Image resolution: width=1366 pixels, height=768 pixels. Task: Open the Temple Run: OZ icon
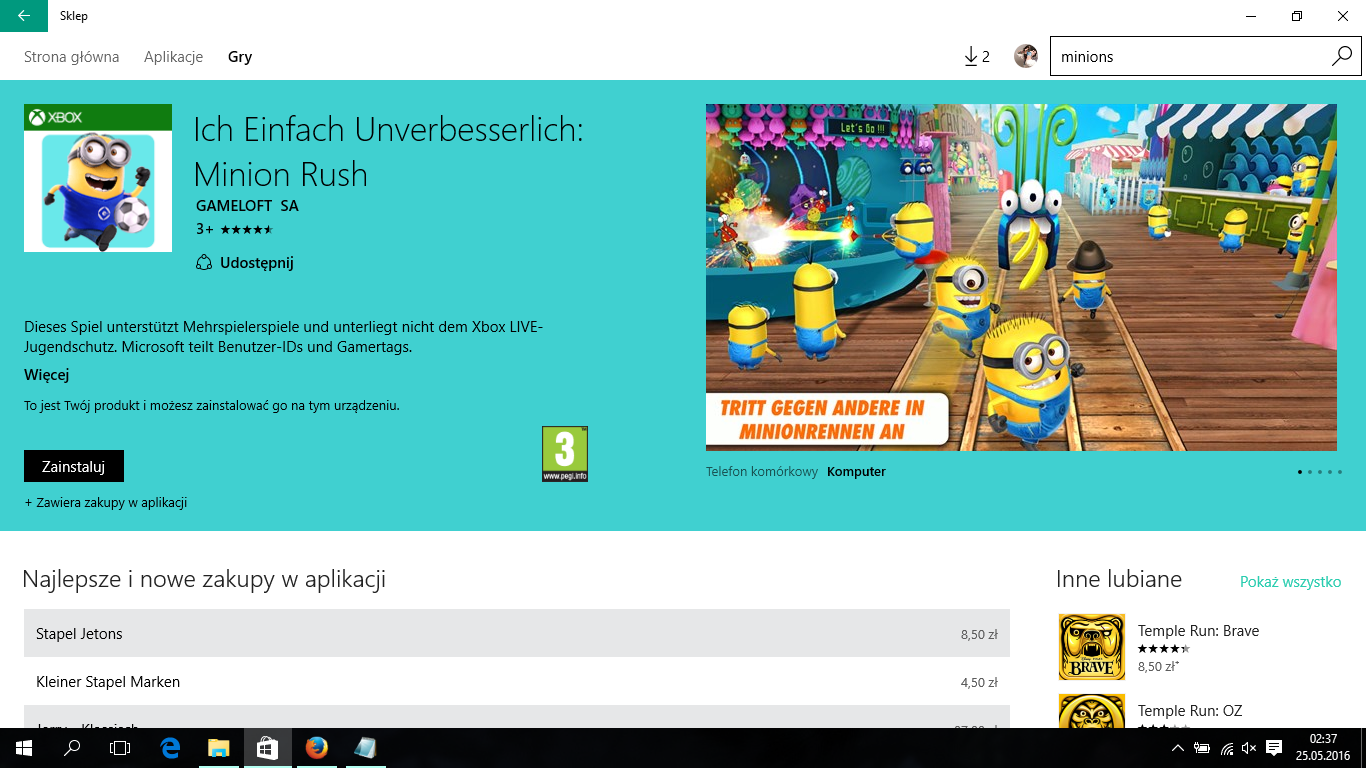click(1091, 711)
